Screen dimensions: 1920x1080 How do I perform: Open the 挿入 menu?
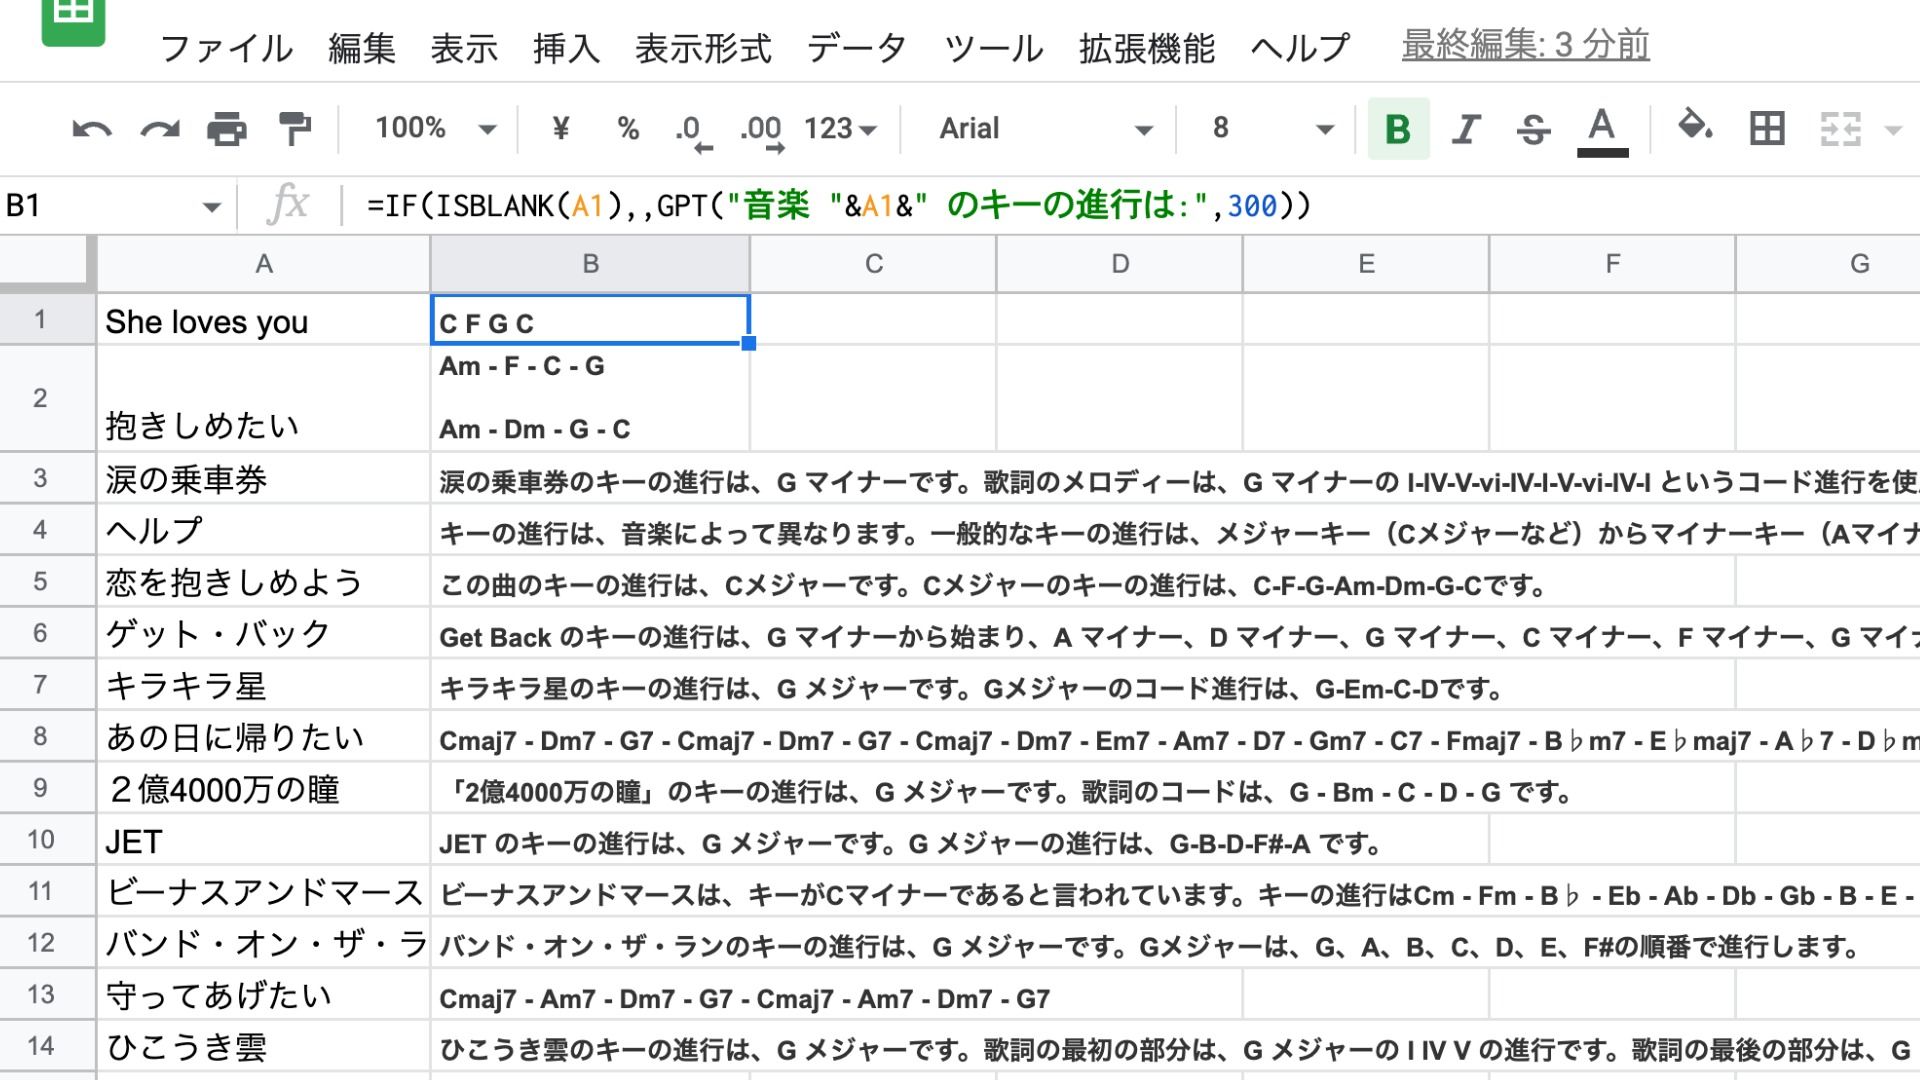566,47
